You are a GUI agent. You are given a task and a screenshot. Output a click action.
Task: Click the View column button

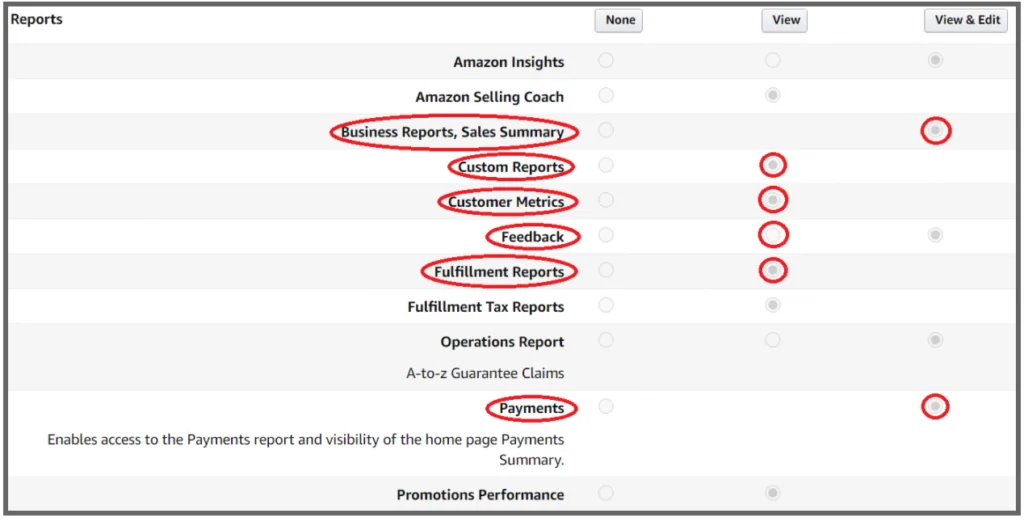[x=785, y=20]
